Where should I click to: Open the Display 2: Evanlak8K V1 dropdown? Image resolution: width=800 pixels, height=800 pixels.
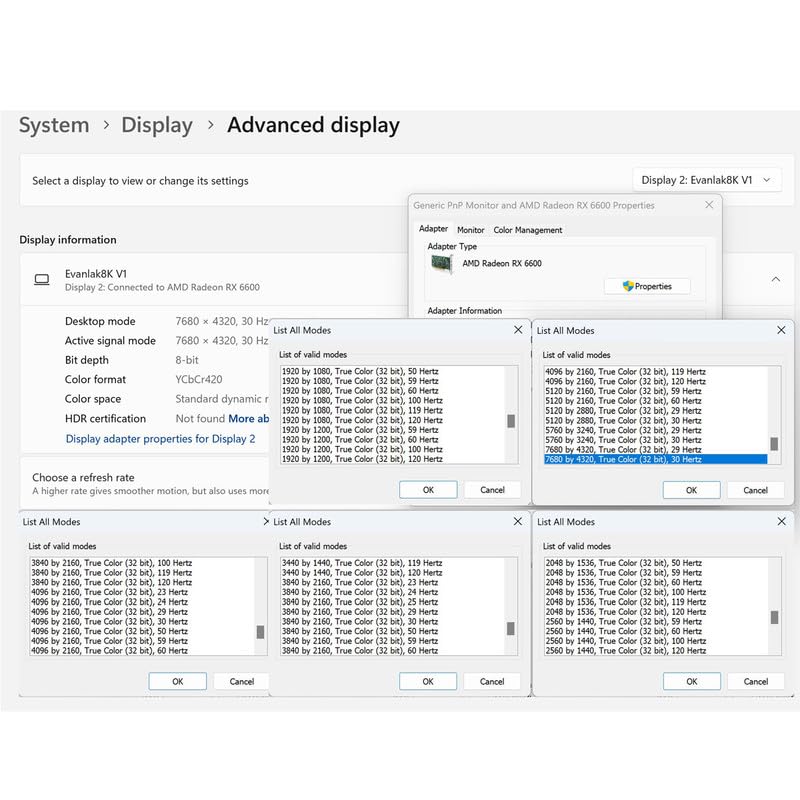coord(706,180)
